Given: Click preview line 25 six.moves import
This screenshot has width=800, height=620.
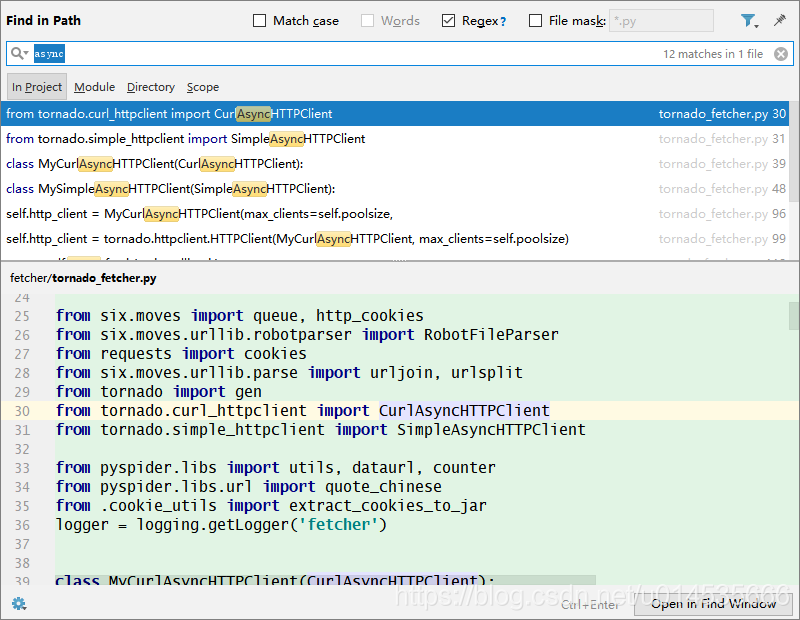Looking at the screenshot, I should click(x=240, y=315).
